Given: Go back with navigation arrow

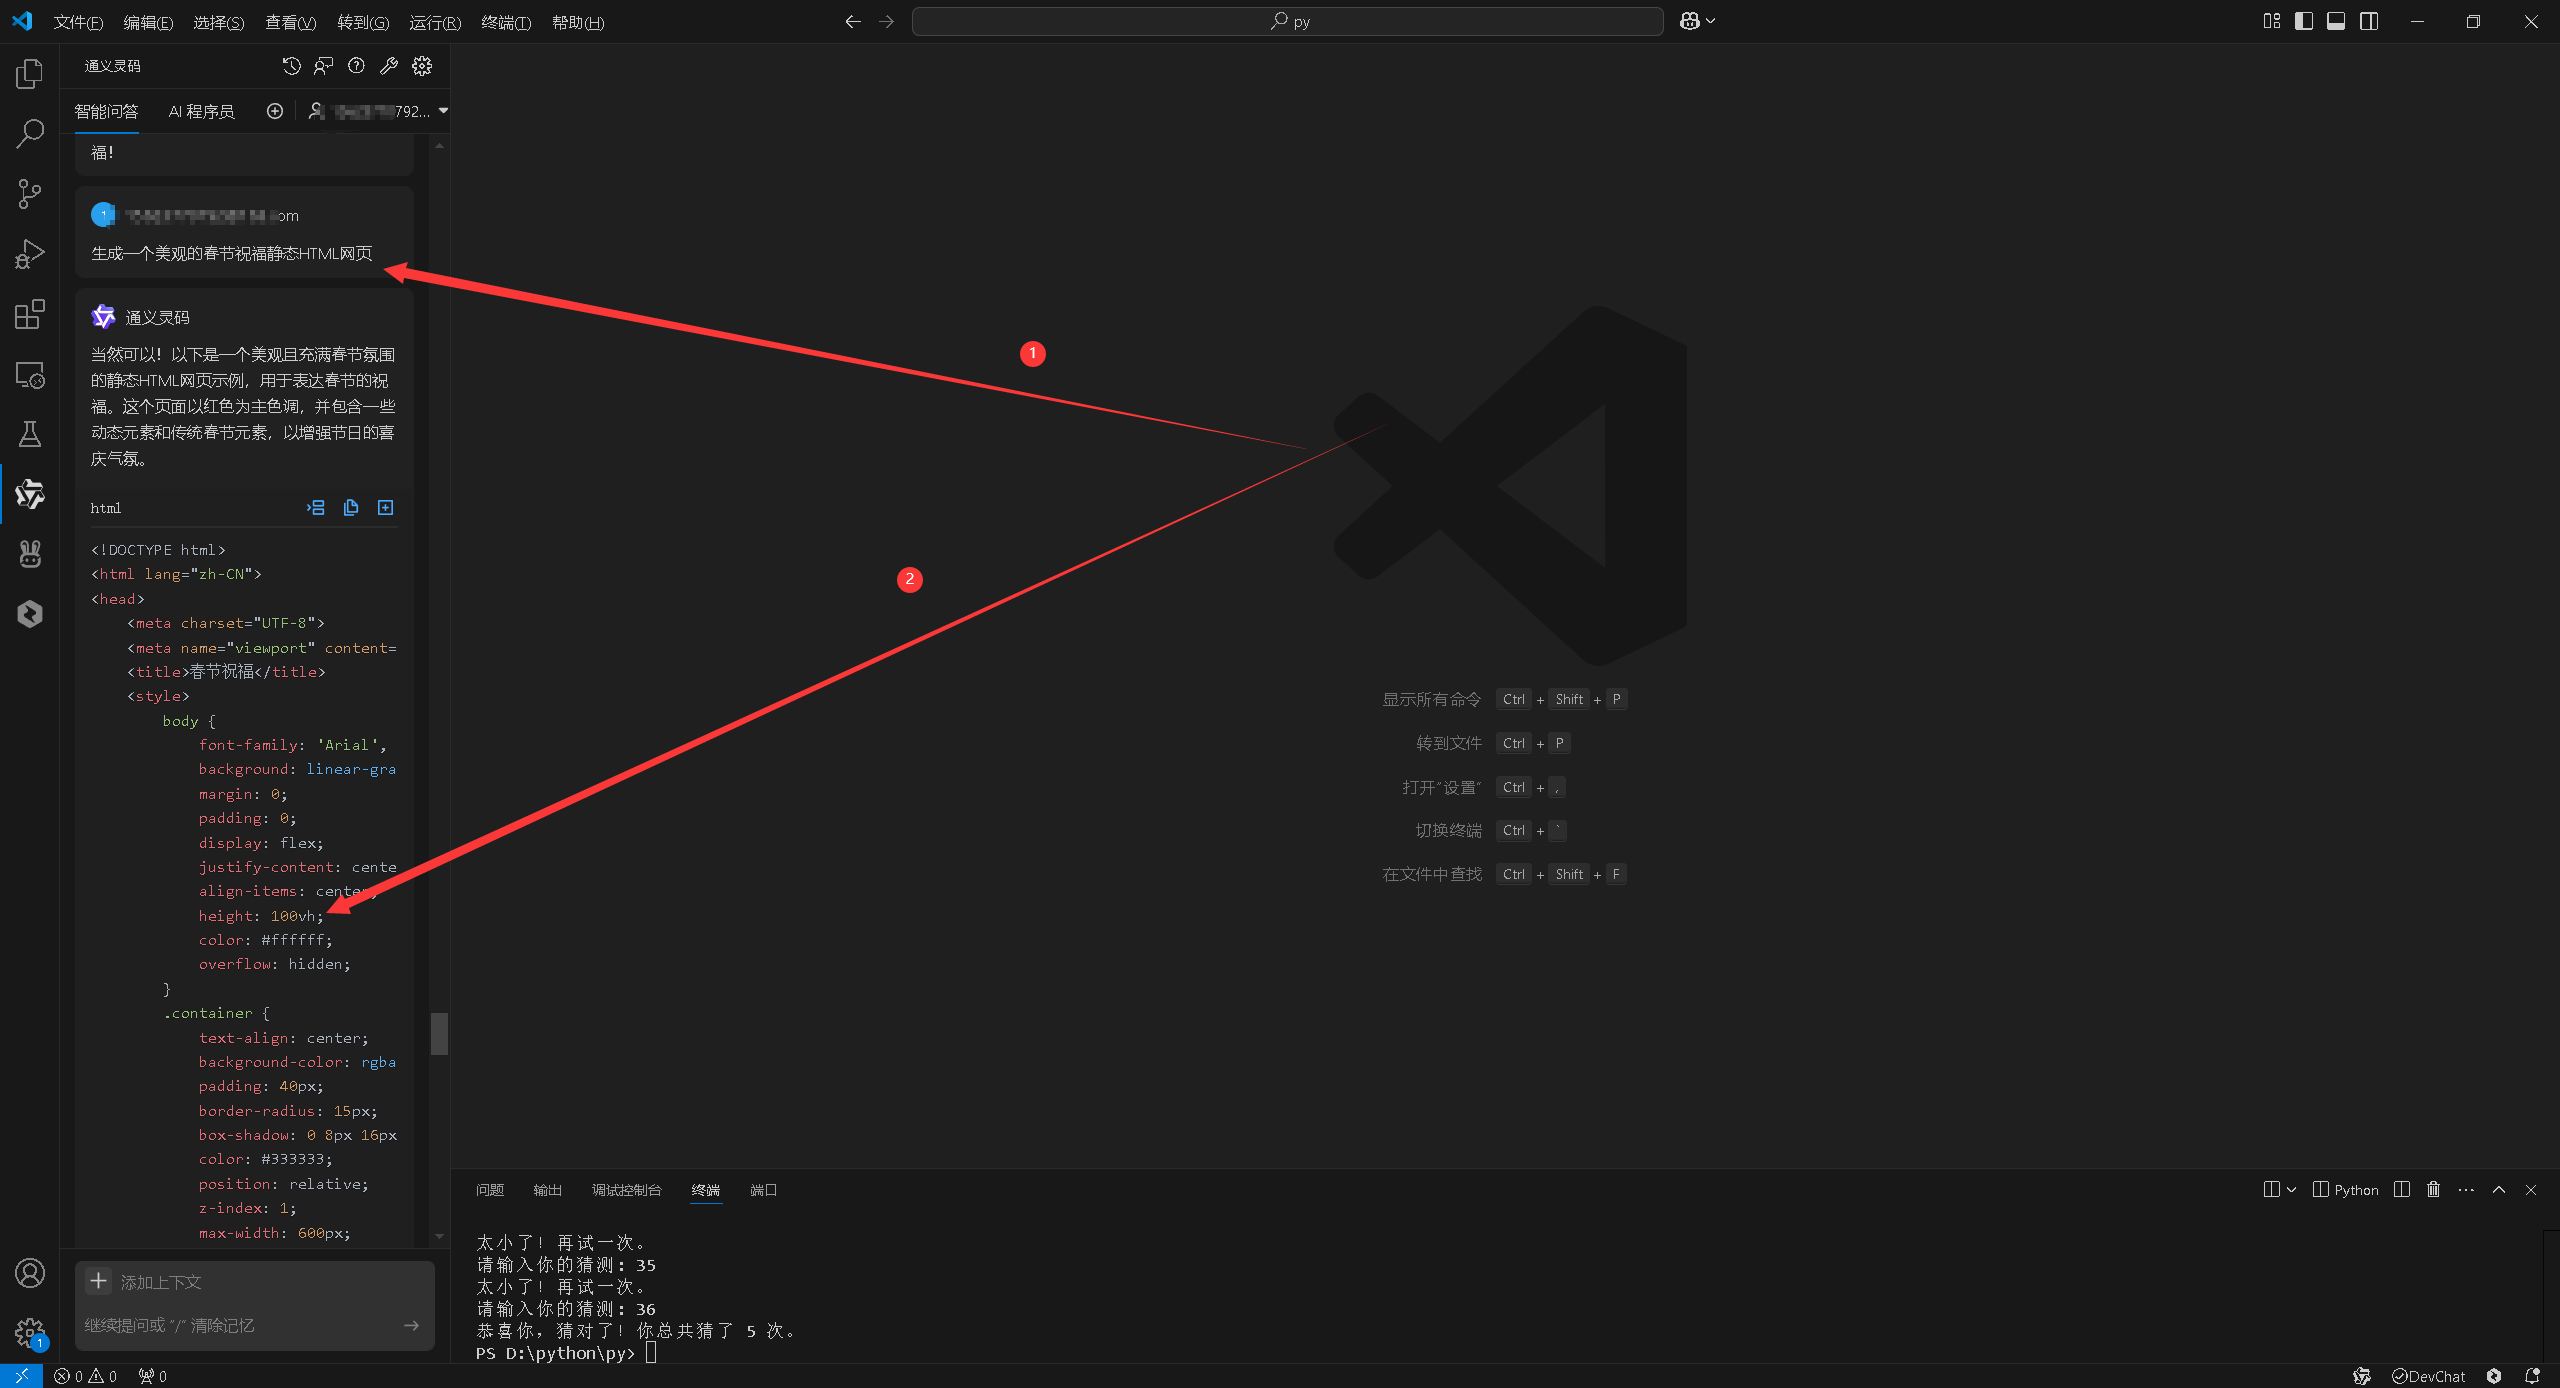Looking at the screenshot, I should tap(852, 21).
